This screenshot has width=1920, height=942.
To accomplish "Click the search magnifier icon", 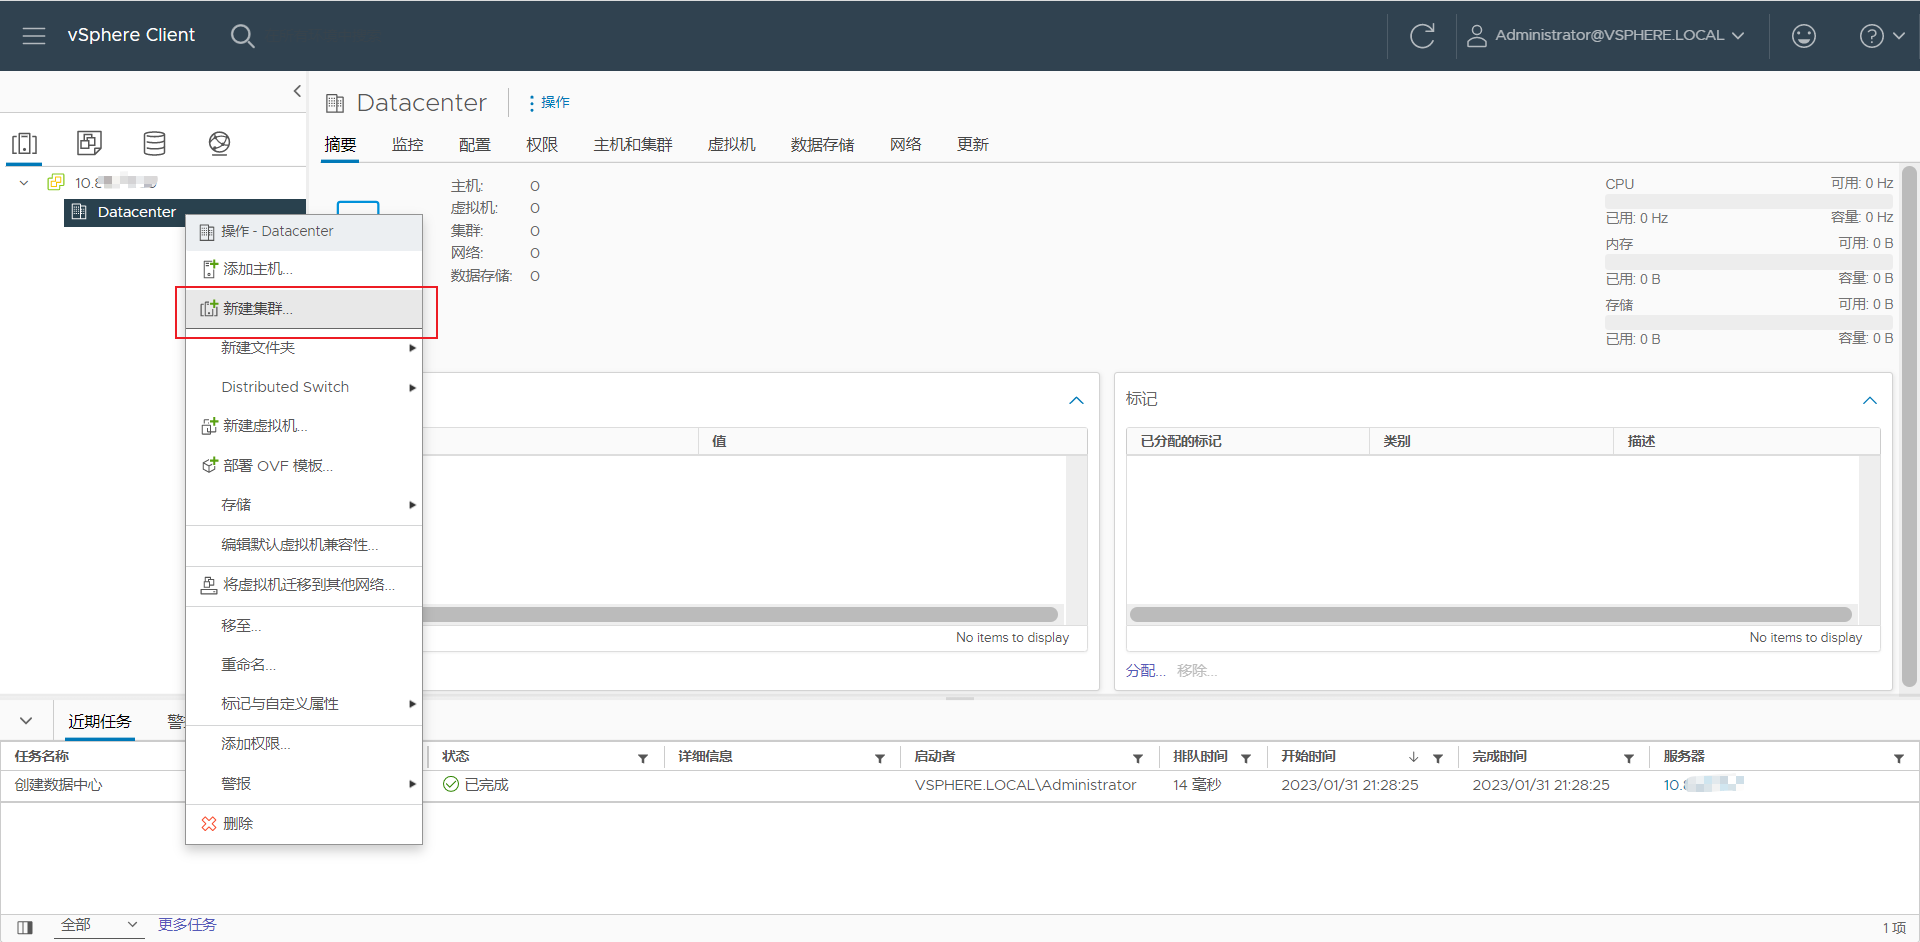I will (242, 35).
